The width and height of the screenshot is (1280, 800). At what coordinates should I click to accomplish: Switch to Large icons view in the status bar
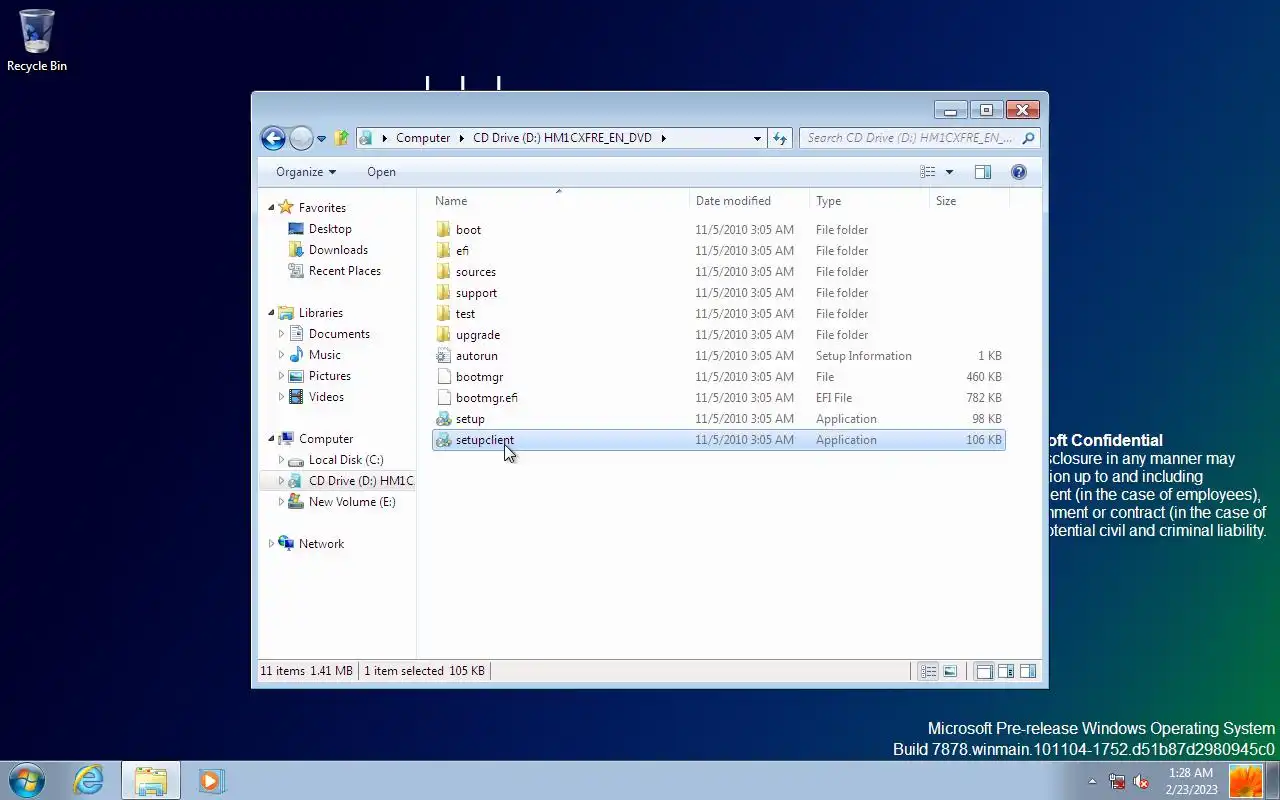(950, 672)
